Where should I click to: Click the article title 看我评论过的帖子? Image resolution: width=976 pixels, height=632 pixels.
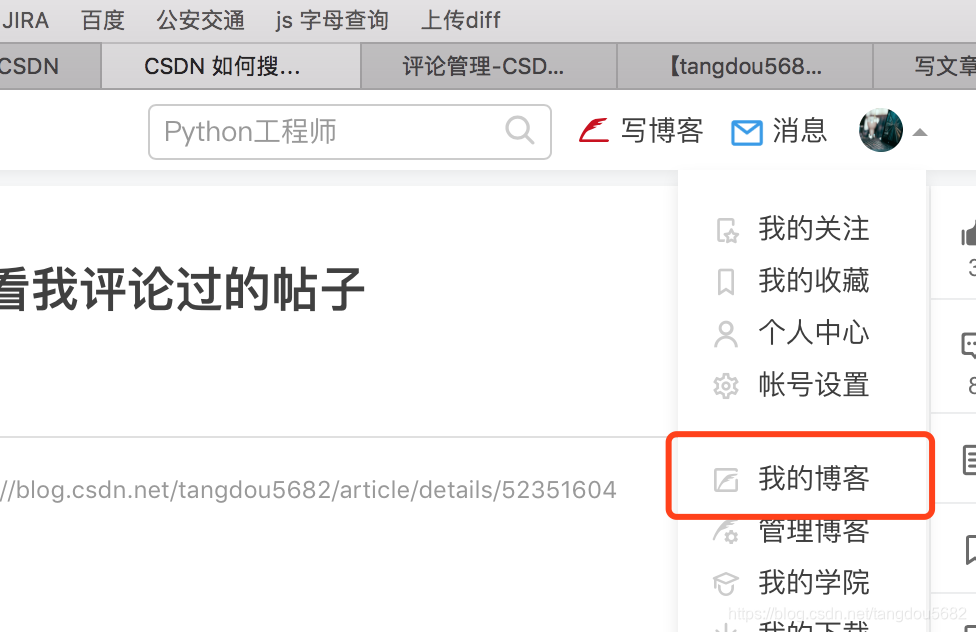182,289
